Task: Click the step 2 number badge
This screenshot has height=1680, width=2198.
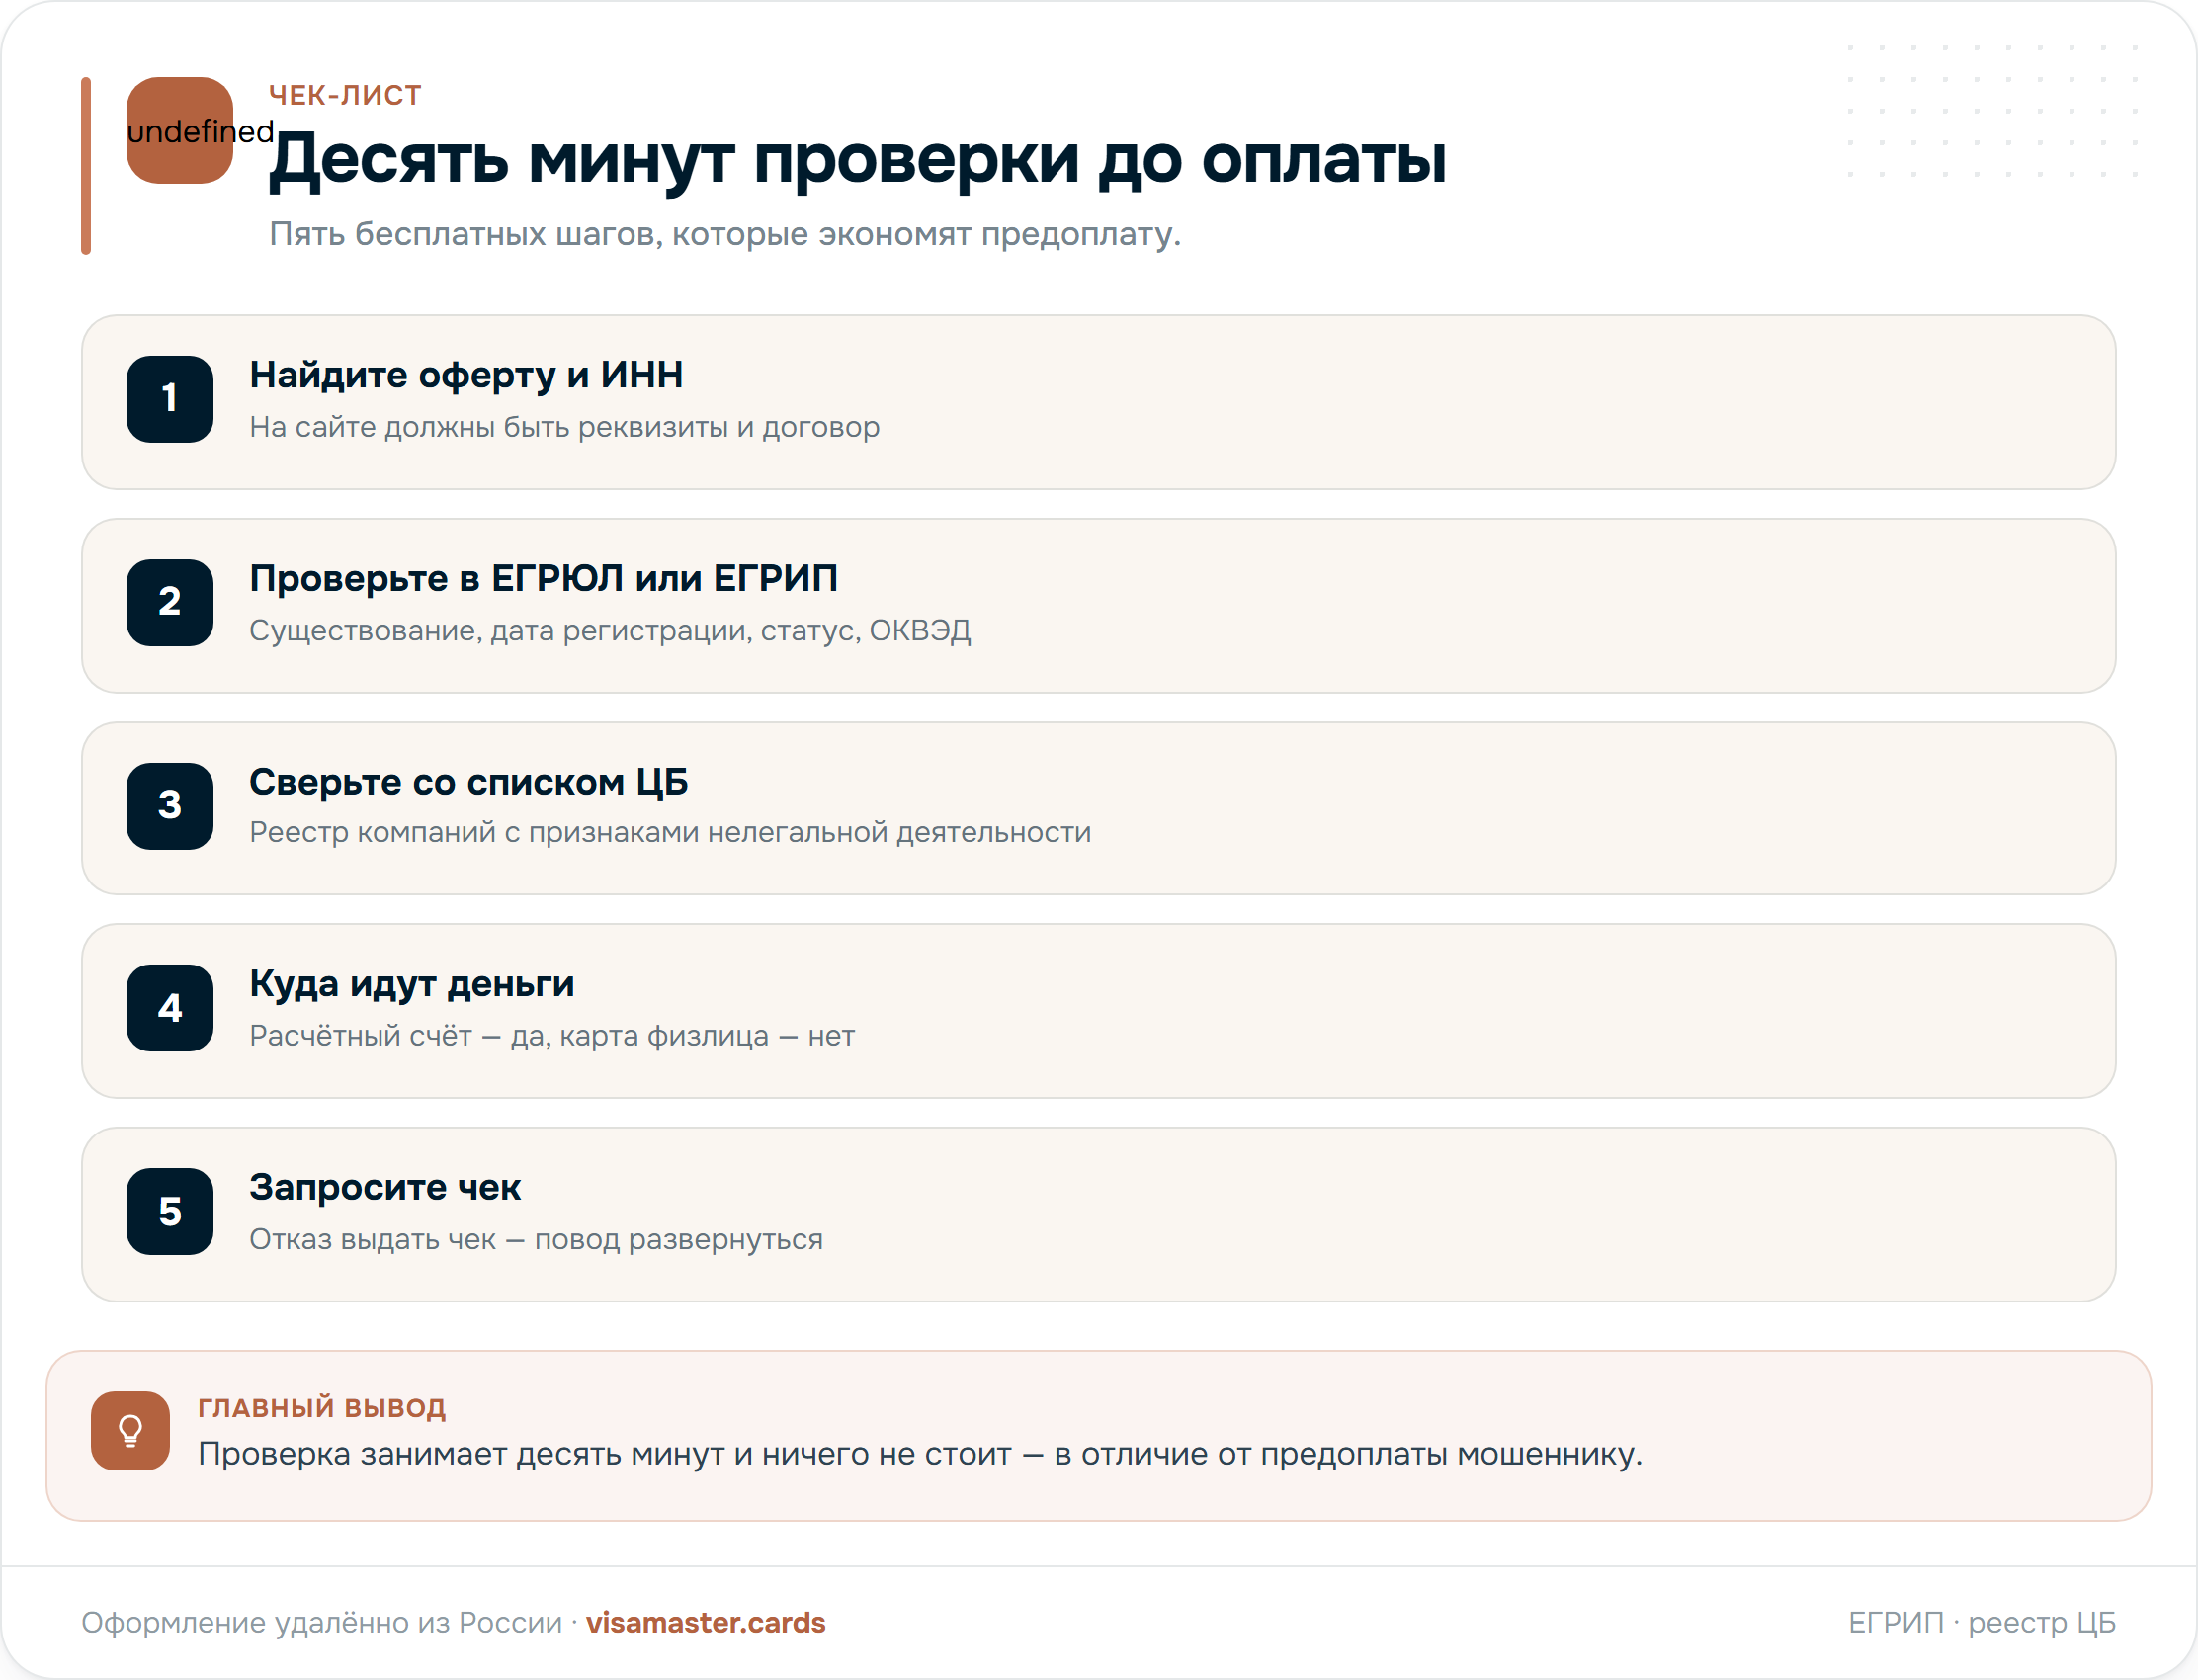Action: (x=170, y=602)
